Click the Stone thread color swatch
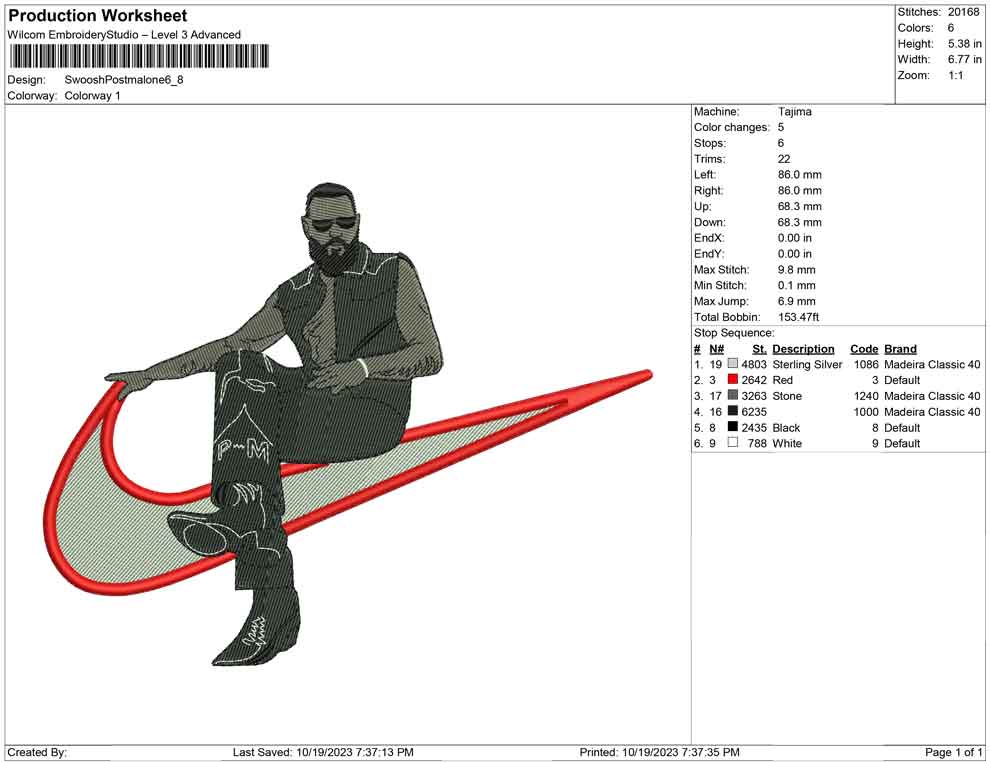The height and width of the screenshot is (762, 990). 732,395
